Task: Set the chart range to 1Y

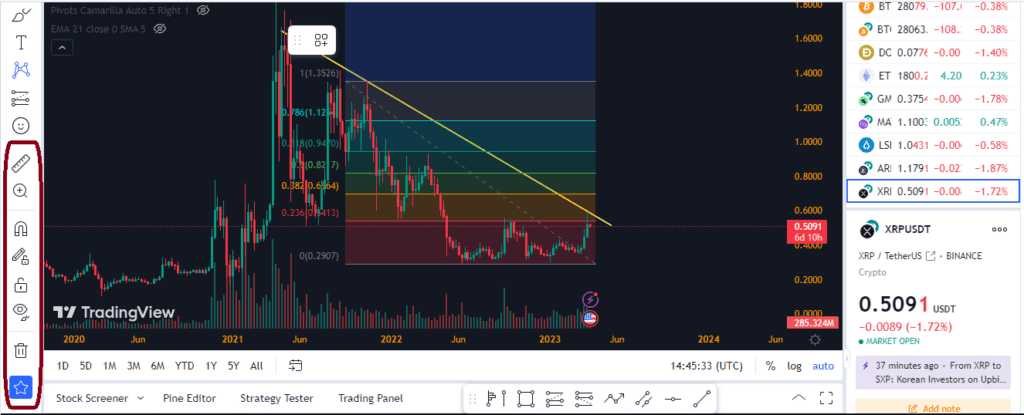Action: pos(210,366)
